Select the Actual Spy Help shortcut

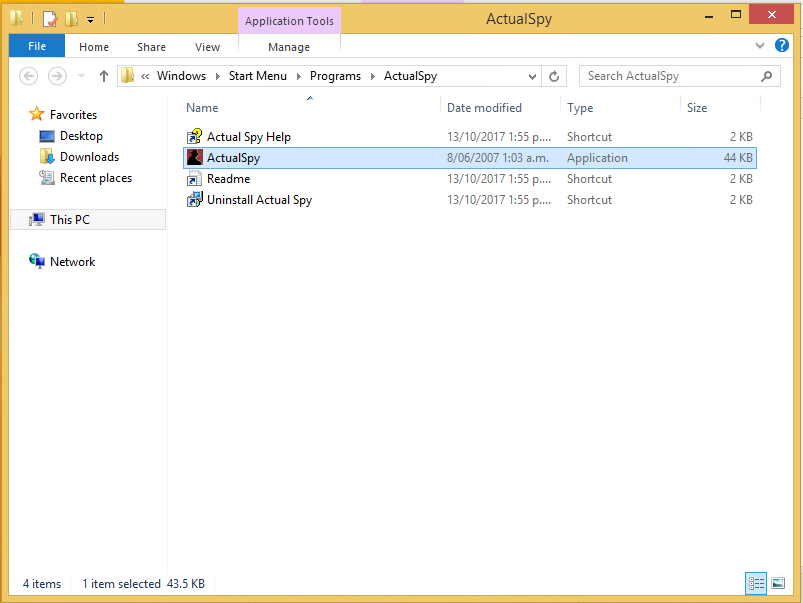248,137
